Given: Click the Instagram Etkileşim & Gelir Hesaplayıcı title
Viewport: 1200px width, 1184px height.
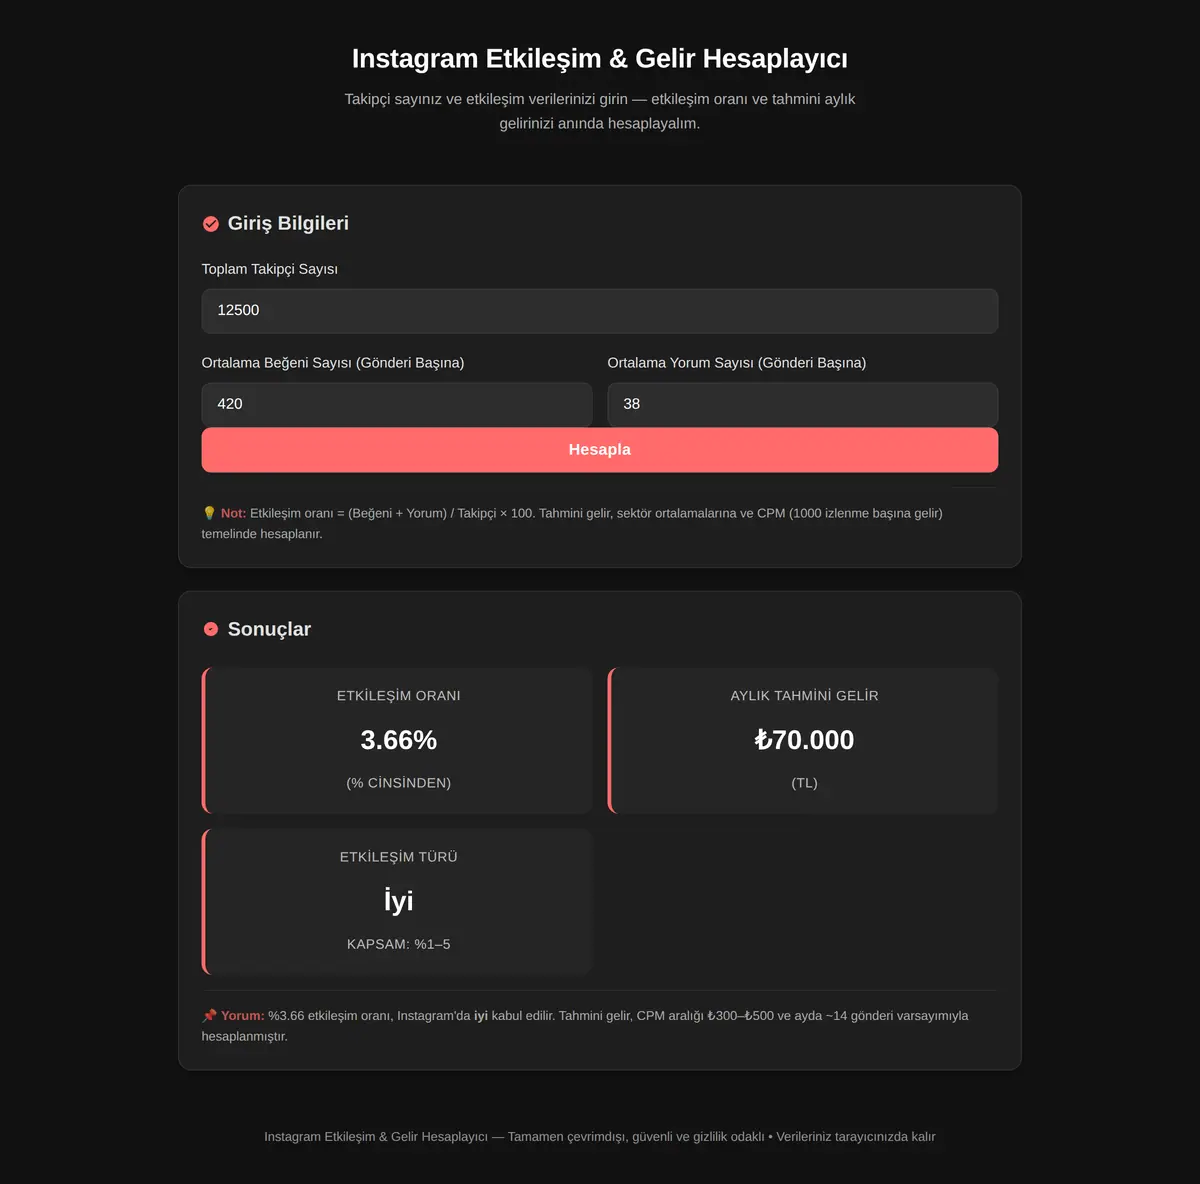Looking at the screenshot, I should [600, 59].
